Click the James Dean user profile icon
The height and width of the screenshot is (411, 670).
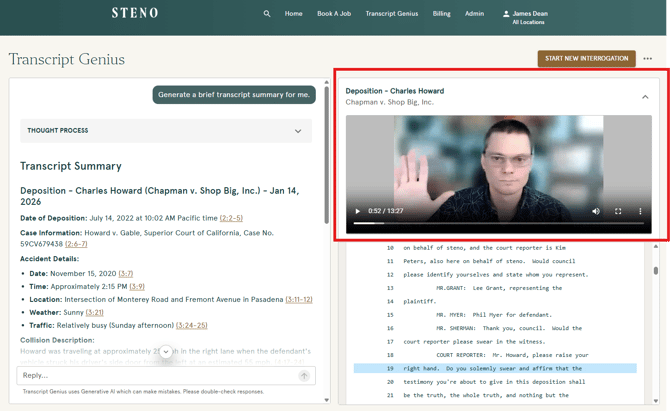pos(506,14)
